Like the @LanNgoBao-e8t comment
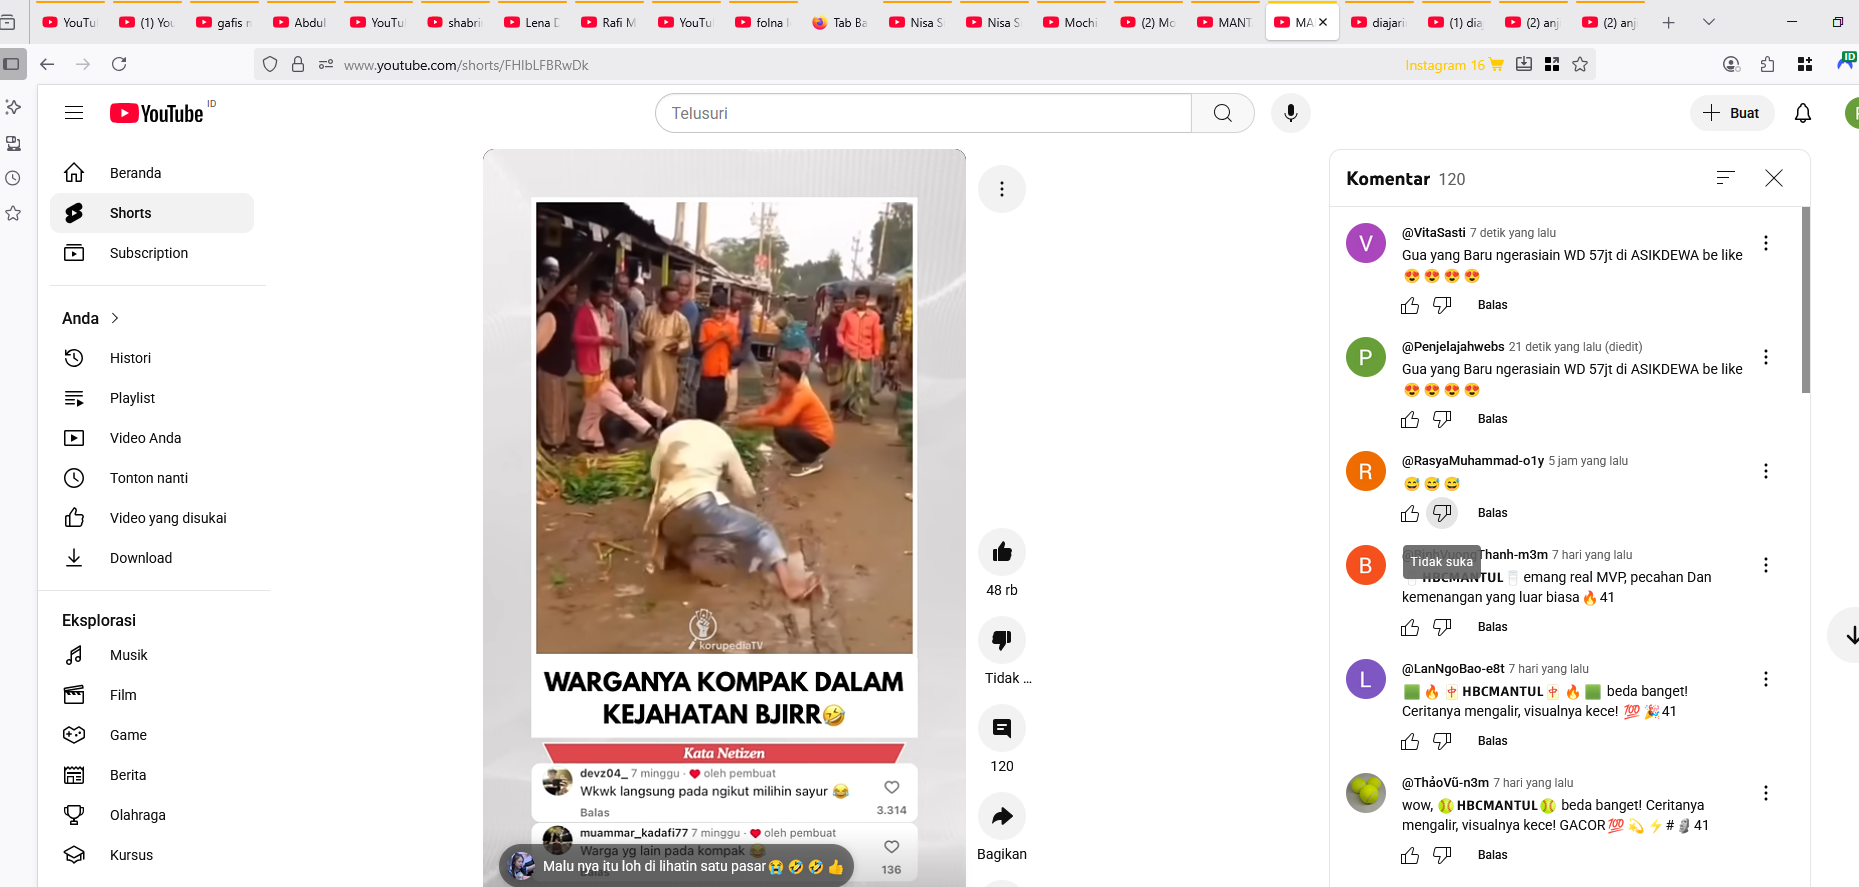 coord(1410,741)
